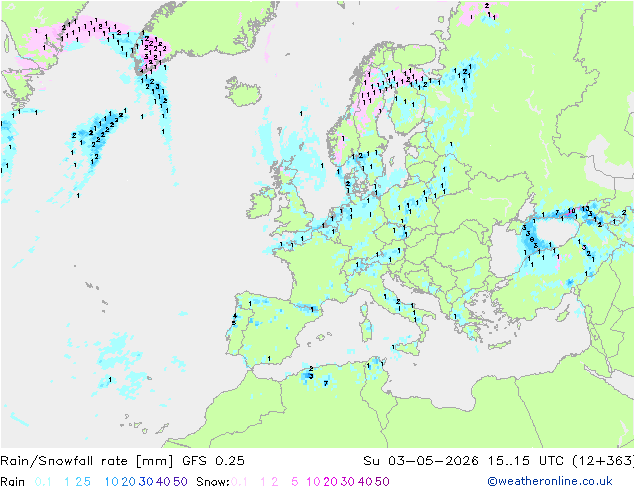Select the Snow legend value 20
This screenshot has width=634, height=490.
(330, 482)
